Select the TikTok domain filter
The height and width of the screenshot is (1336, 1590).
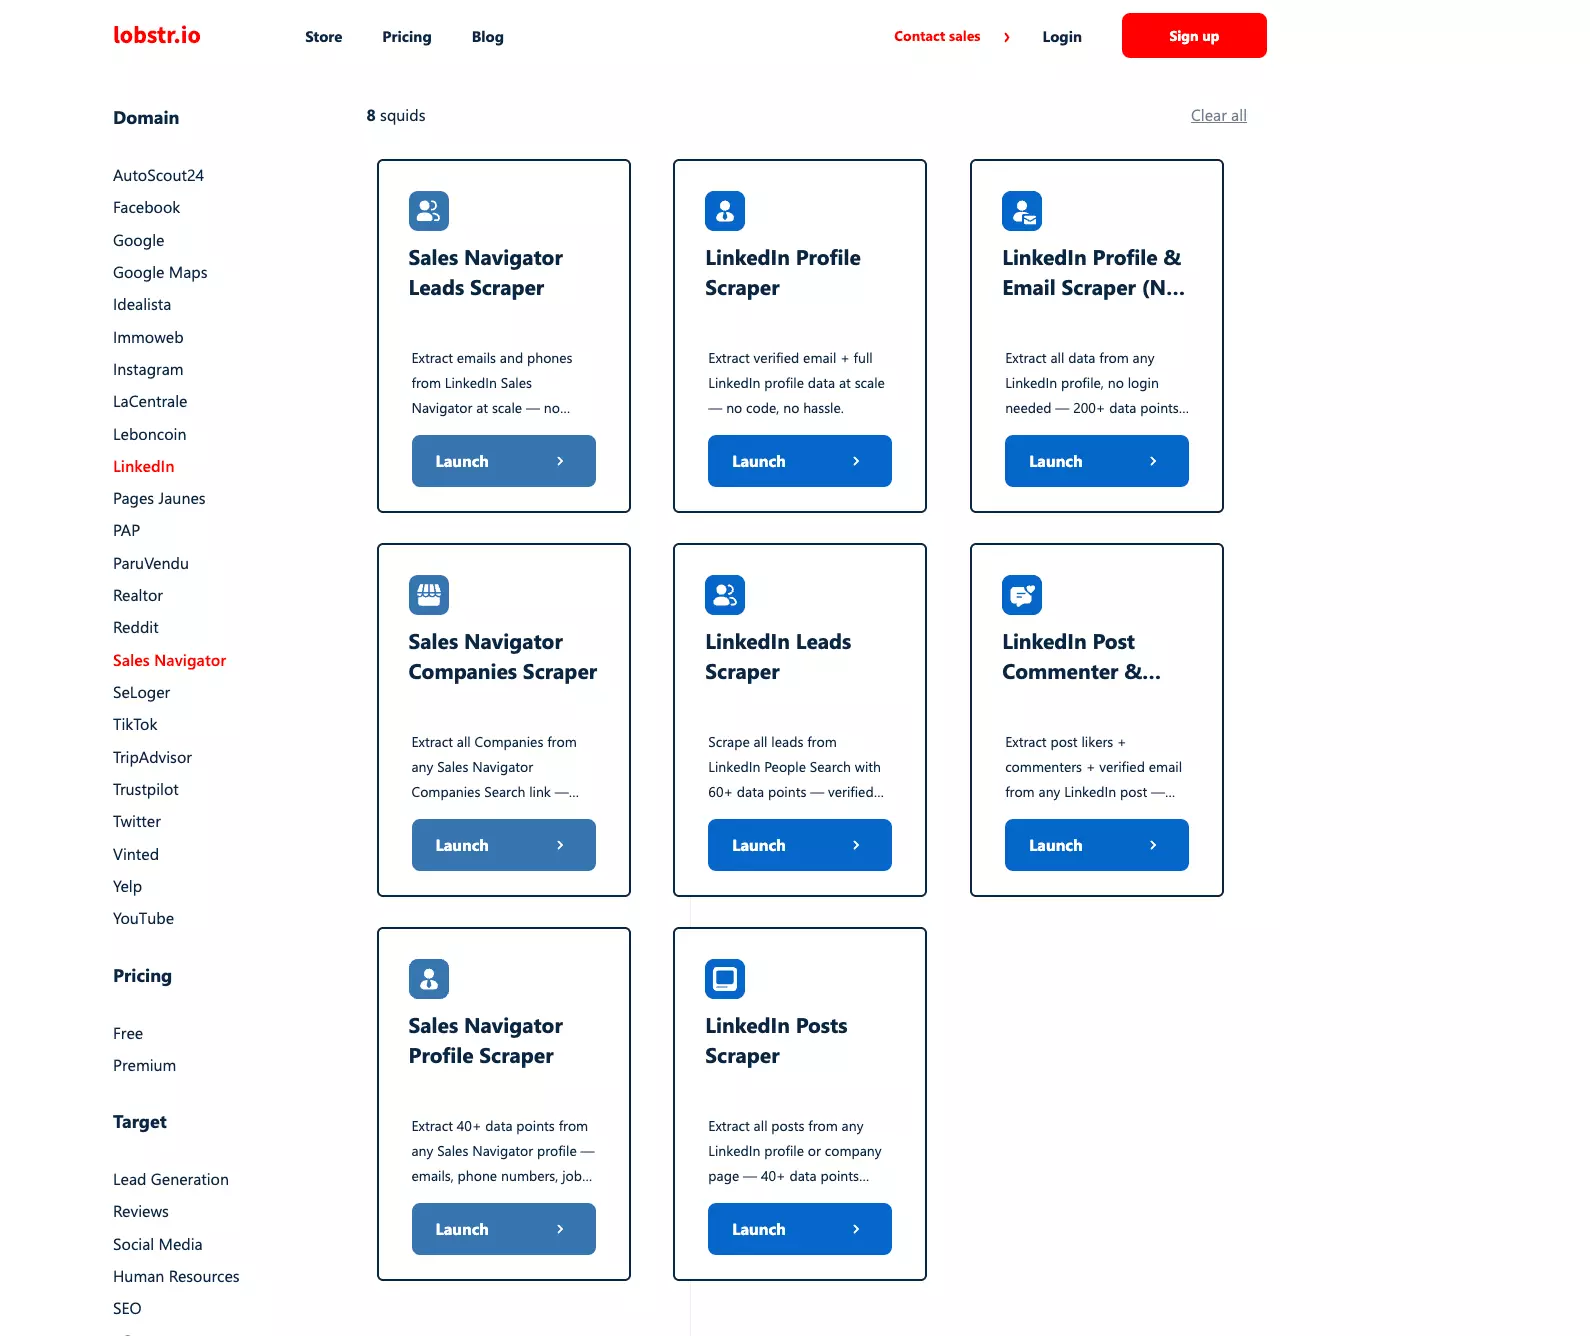click(135, 725)
